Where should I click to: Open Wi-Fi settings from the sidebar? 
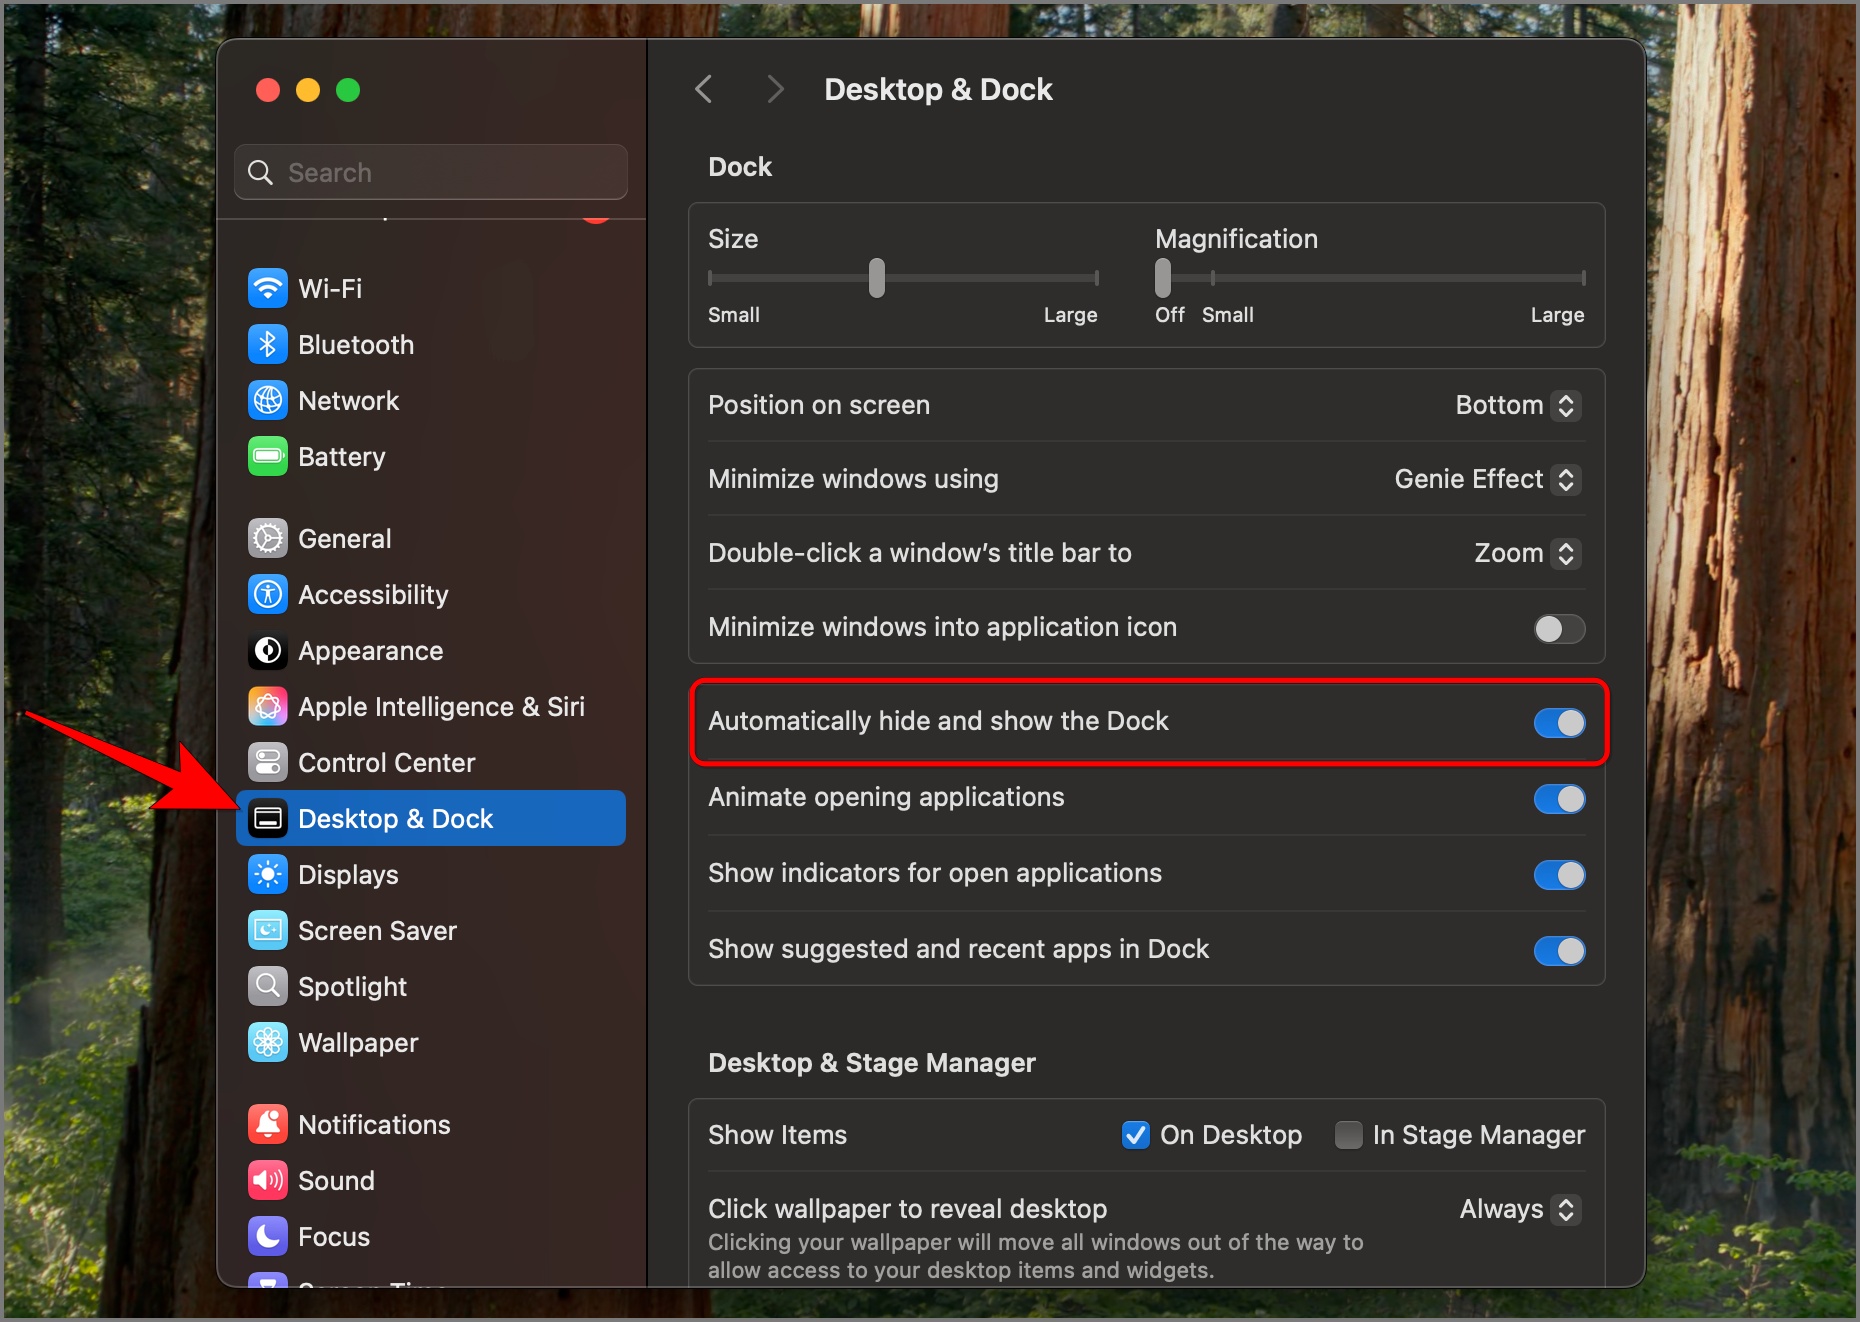click(x=329, y=288)
